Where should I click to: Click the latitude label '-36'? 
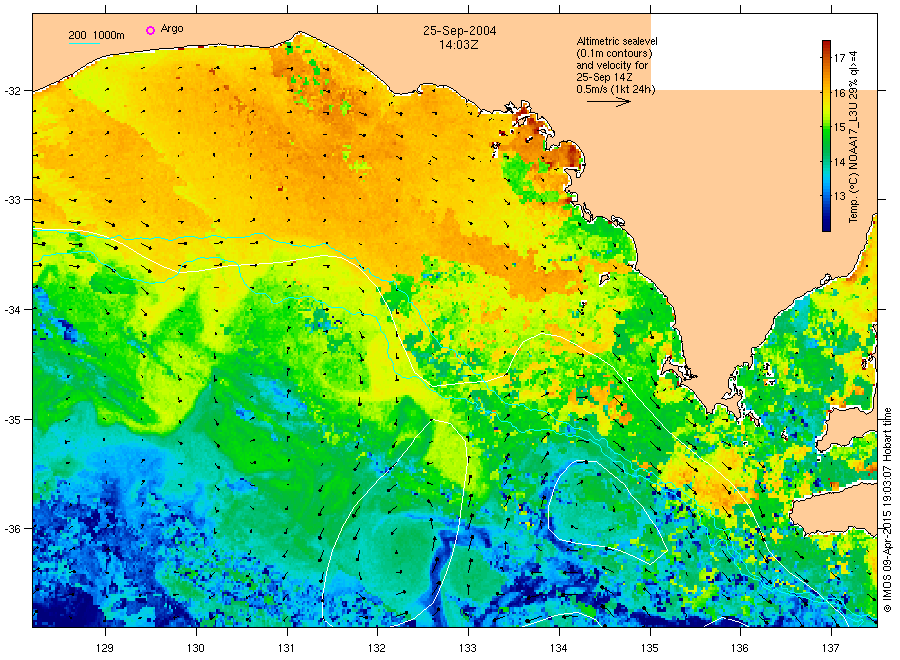(12, 529)
